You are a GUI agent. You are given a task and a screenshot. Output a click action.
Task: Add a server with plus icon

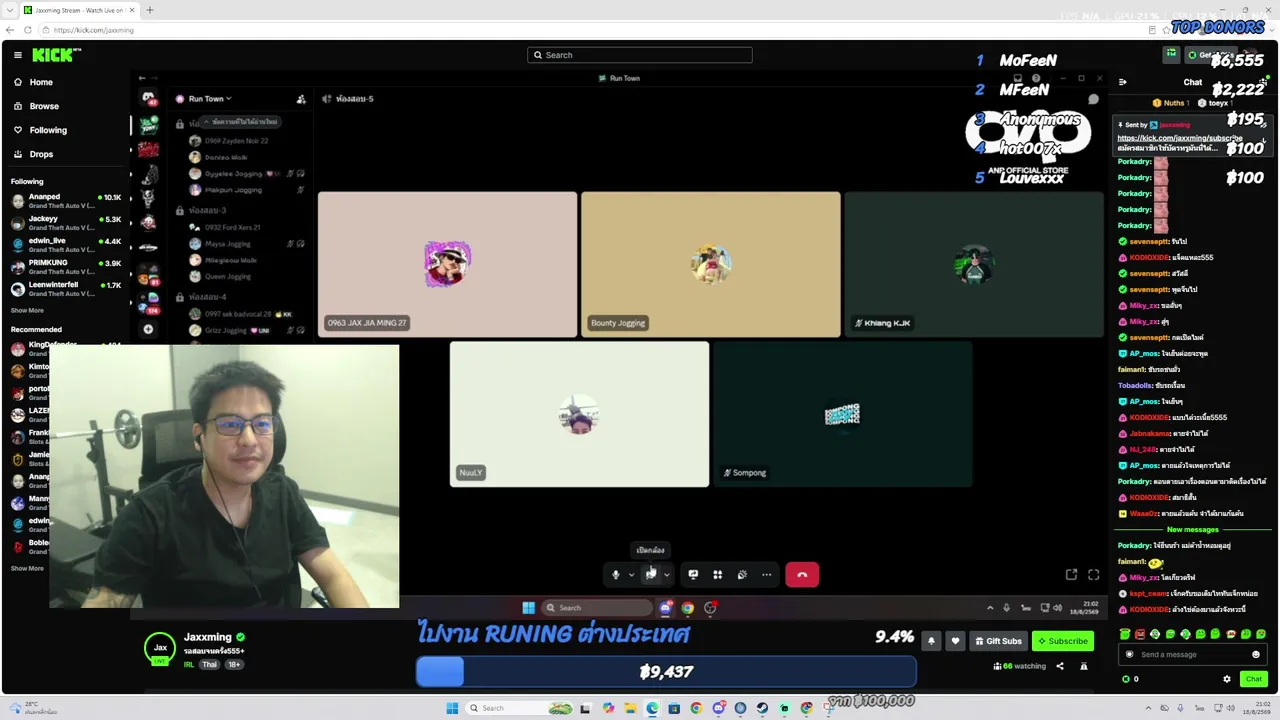click(148, 329)
